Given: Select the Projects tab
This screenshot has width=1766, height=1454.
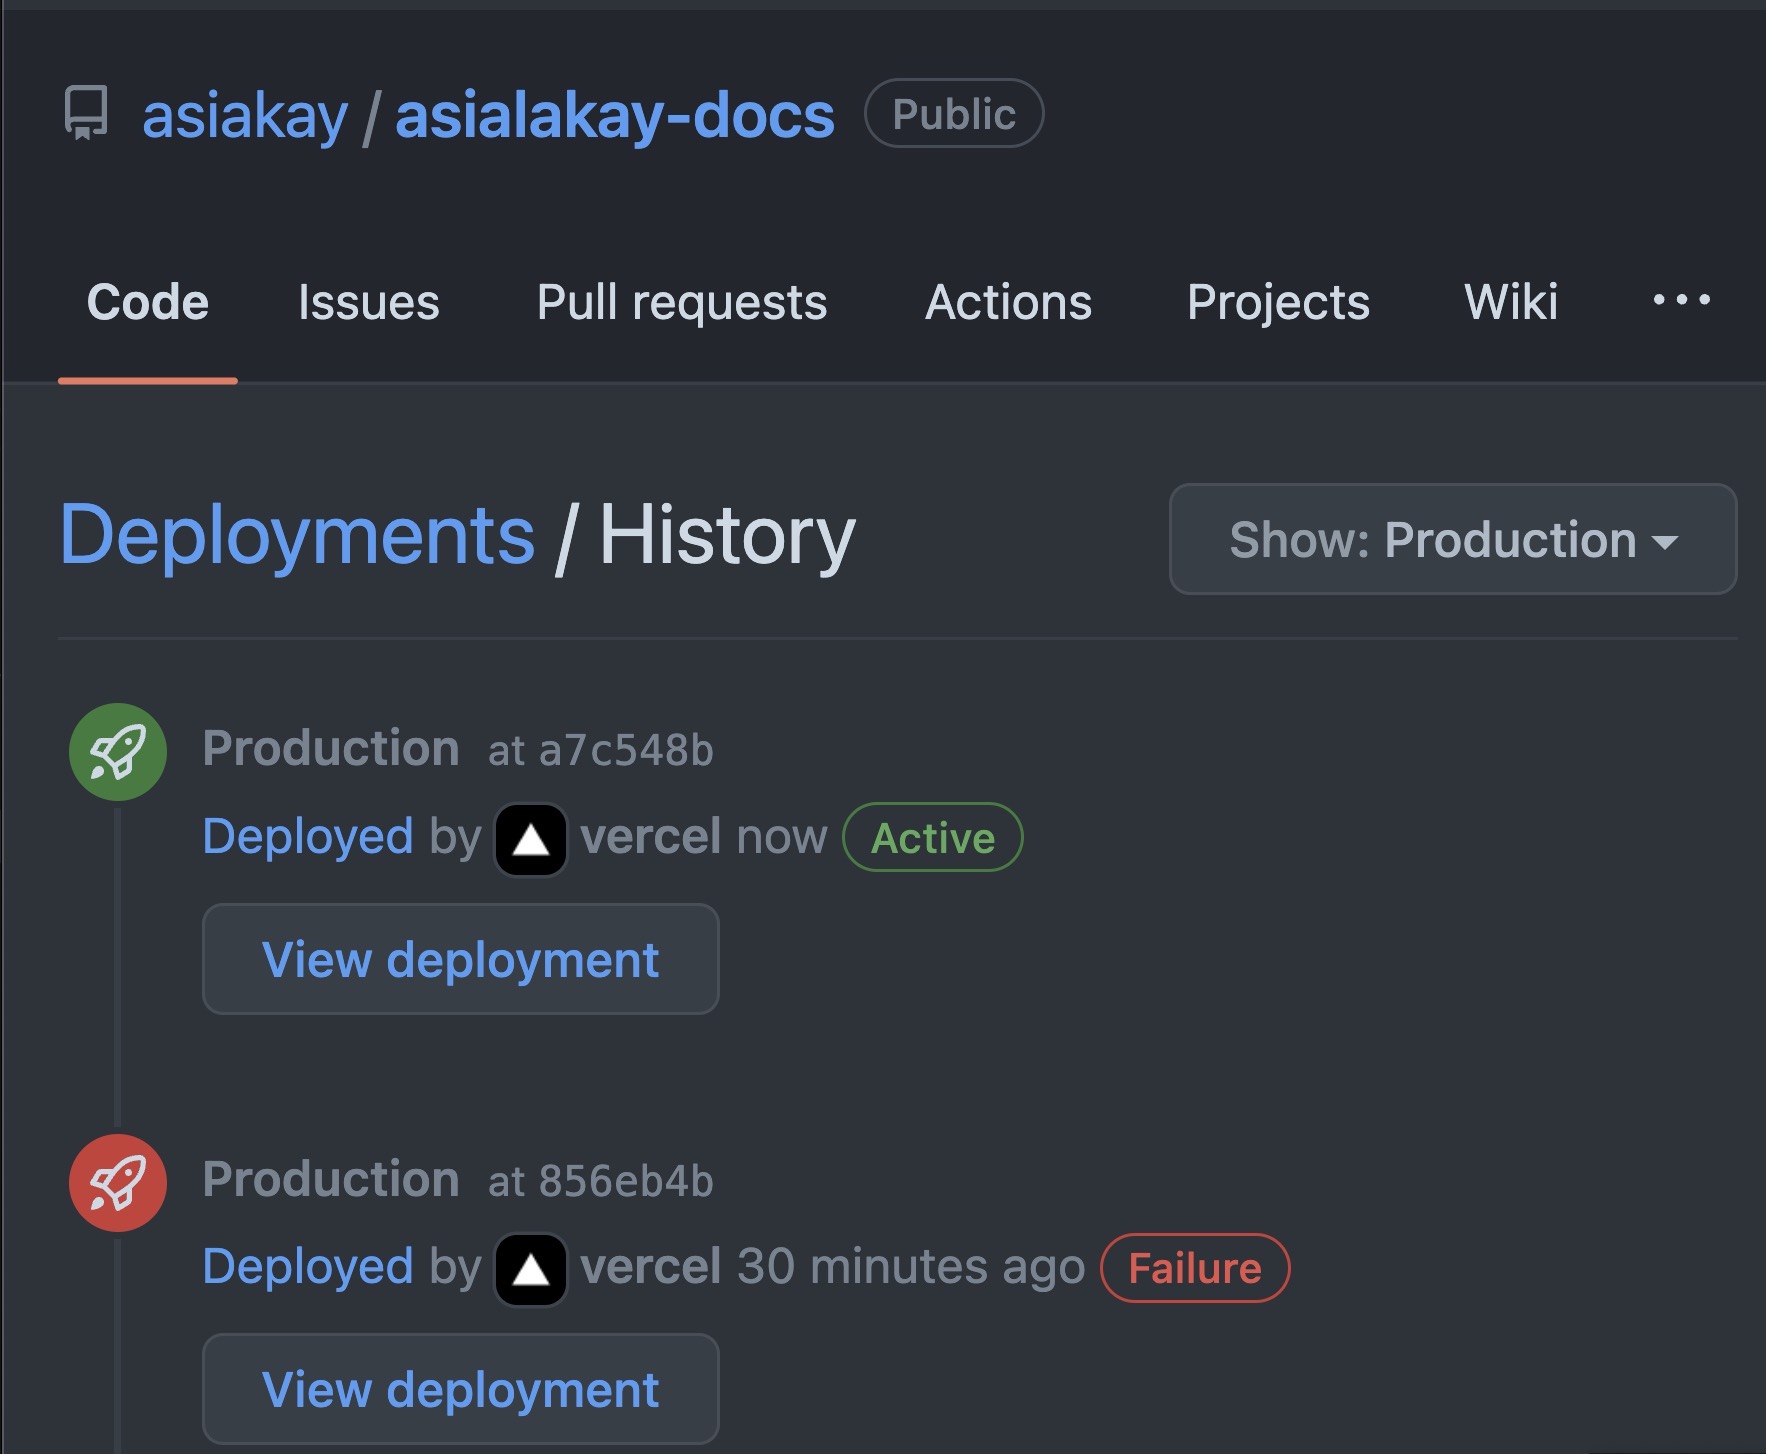Looking at the screenshot, I should (1277, 302).
